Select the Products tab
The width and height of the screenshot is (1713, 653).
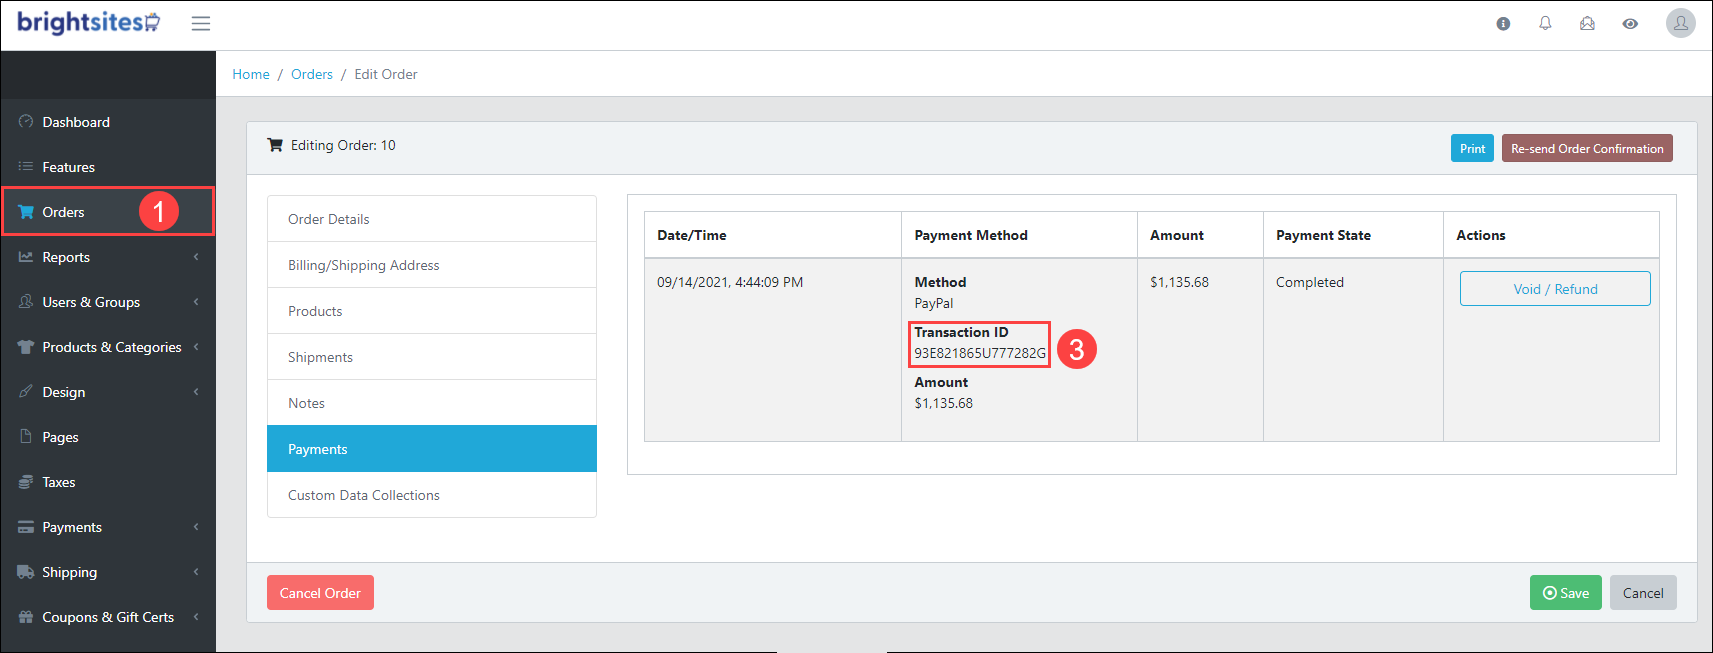pyautogui.click(x=432, y=311)
